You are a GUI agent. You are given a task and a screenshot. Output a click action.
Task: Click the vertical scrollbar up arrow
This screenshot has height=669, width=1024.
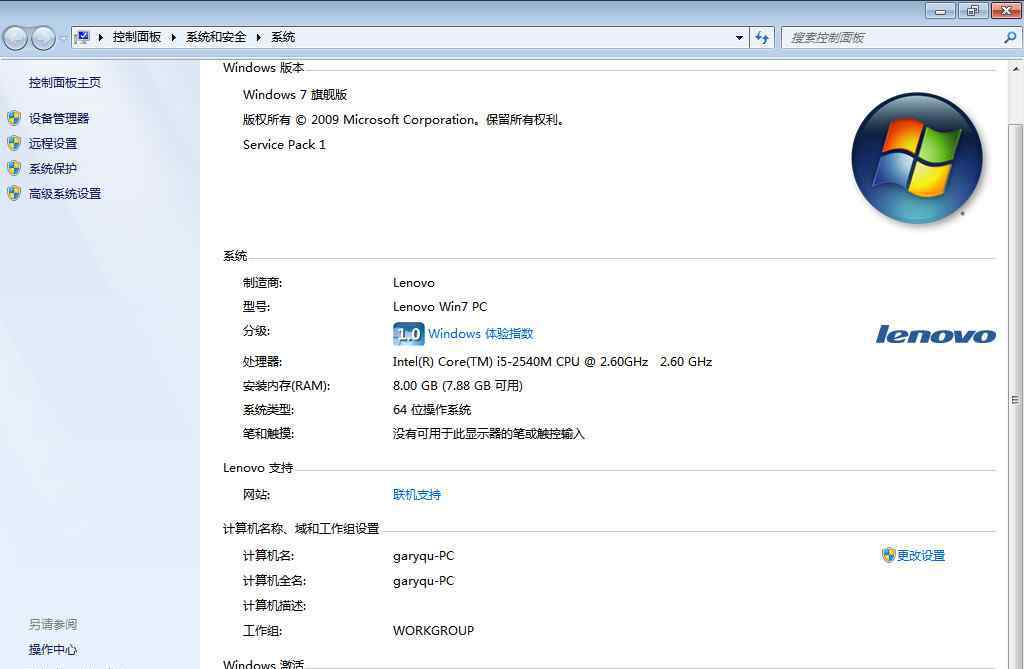pyautogui.click(x=1016, y=68)
